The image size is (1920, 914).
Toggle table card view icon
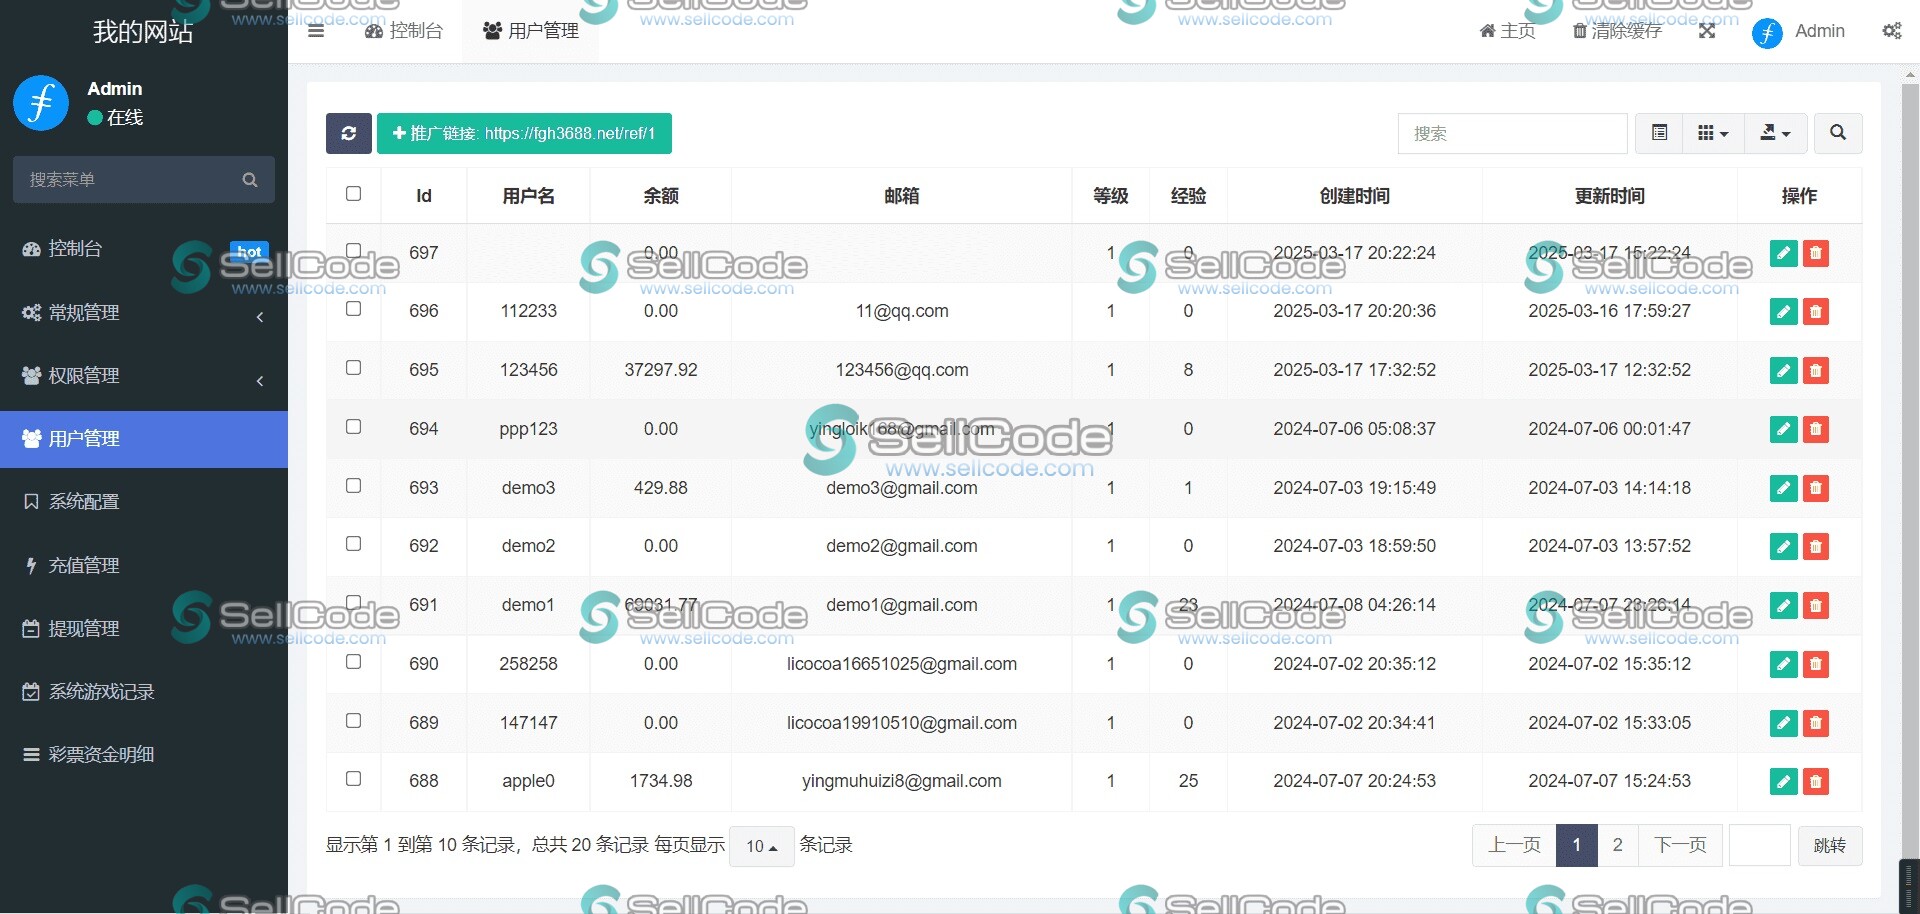point(1659,133)
